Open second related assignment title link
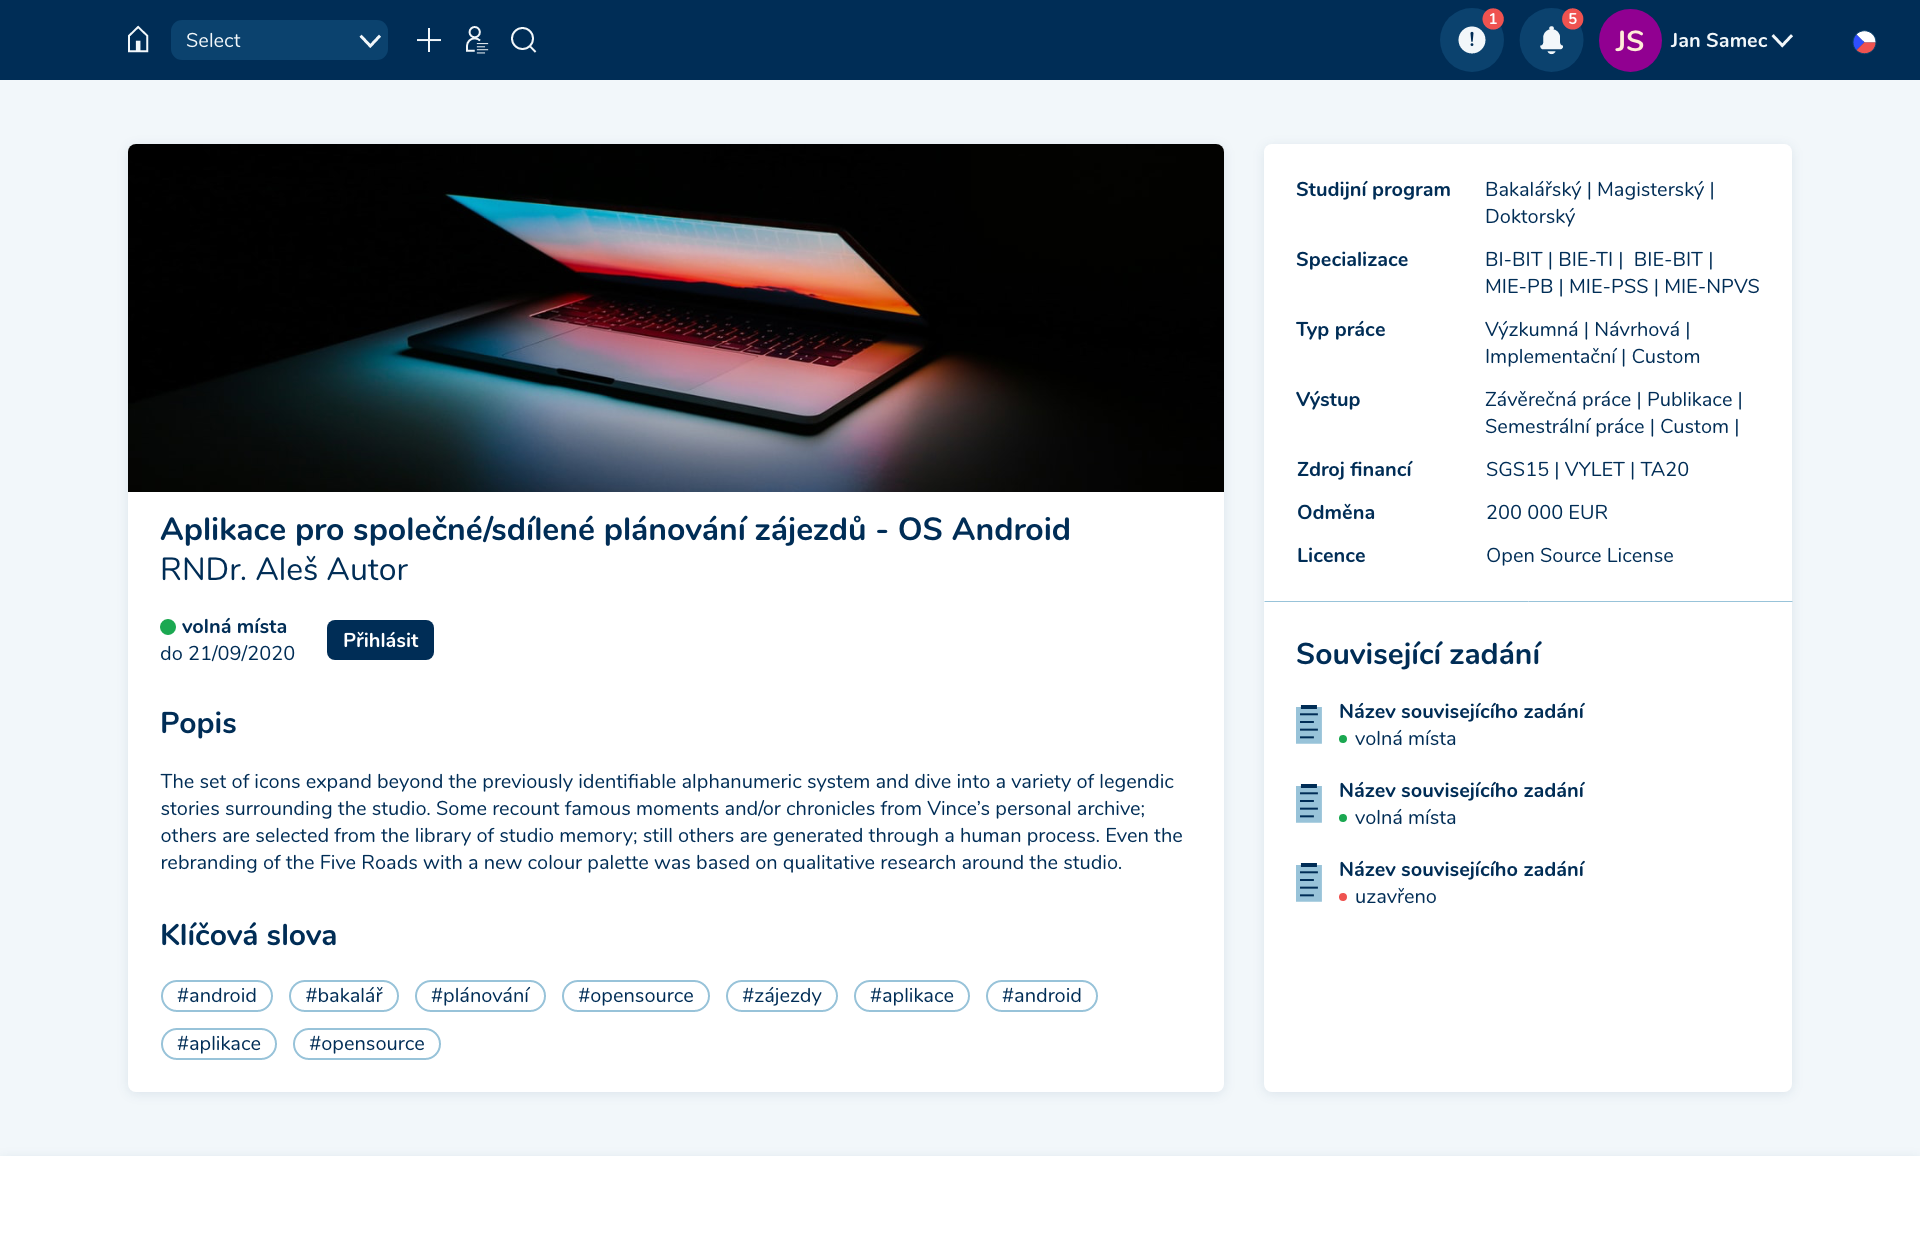The height and width of the screenshot is (1244, 1920). (x=1461, y=790)
